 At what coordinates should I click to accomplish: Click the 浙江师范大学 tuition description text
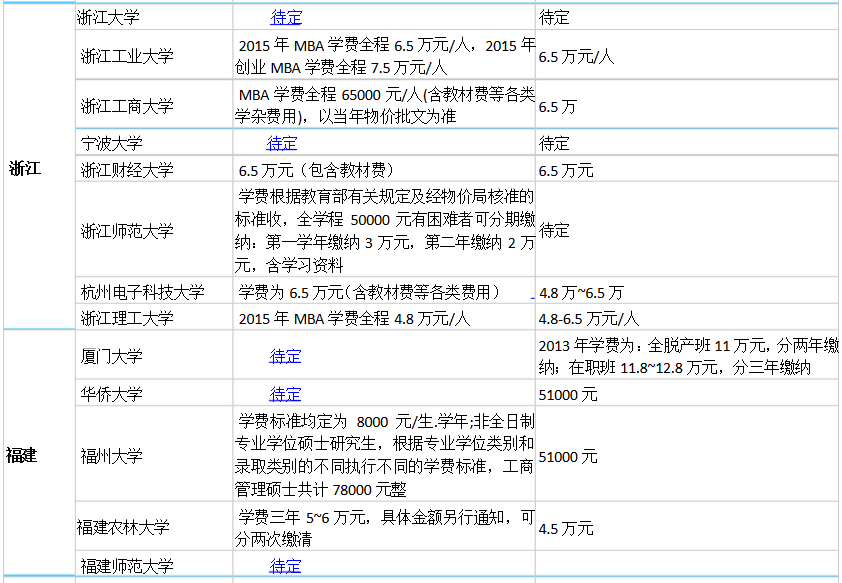pyautogui.click(x=384, y=231)
